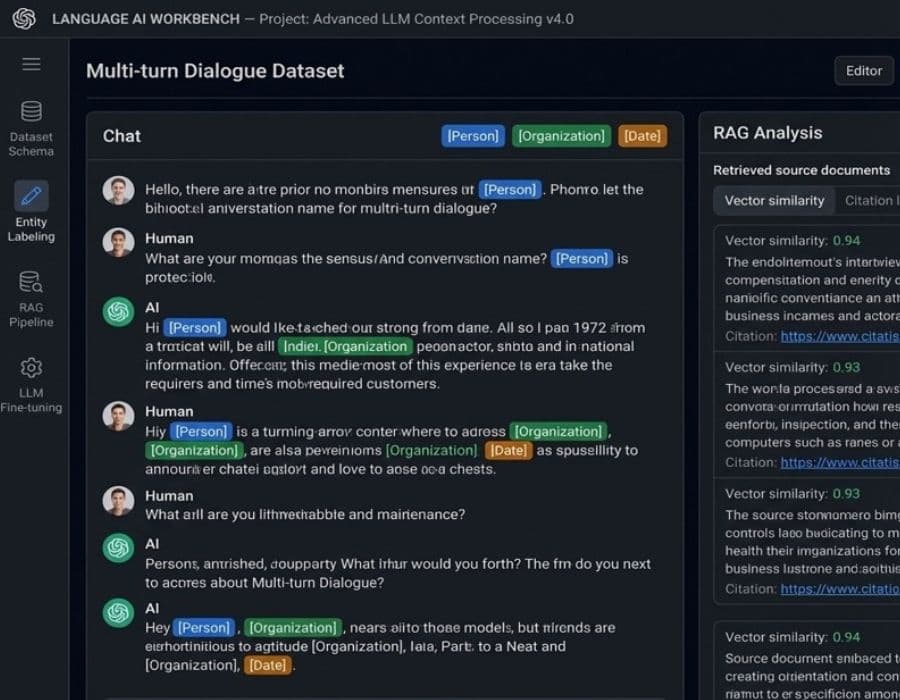Image resolution: width=900 pixels, height=700 pixels.
Task: Select the 0.94 vector similarity score at top
Action: click(846, 240)
